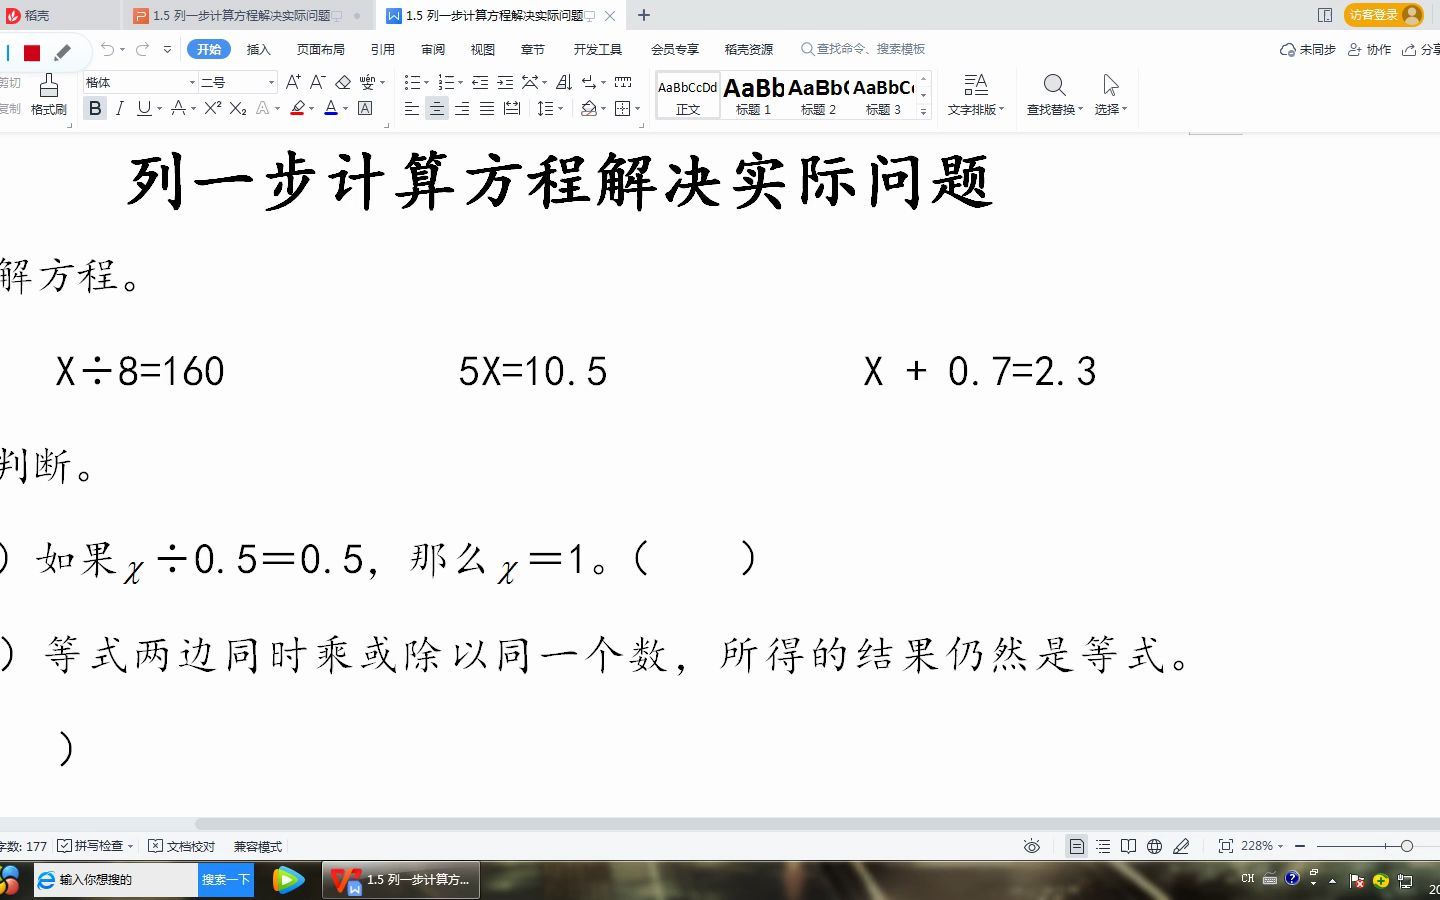Viewport: 1440px width, 900px height.
Task: Click the clear formatting eraser icon
Action: (x=343, y=82)
